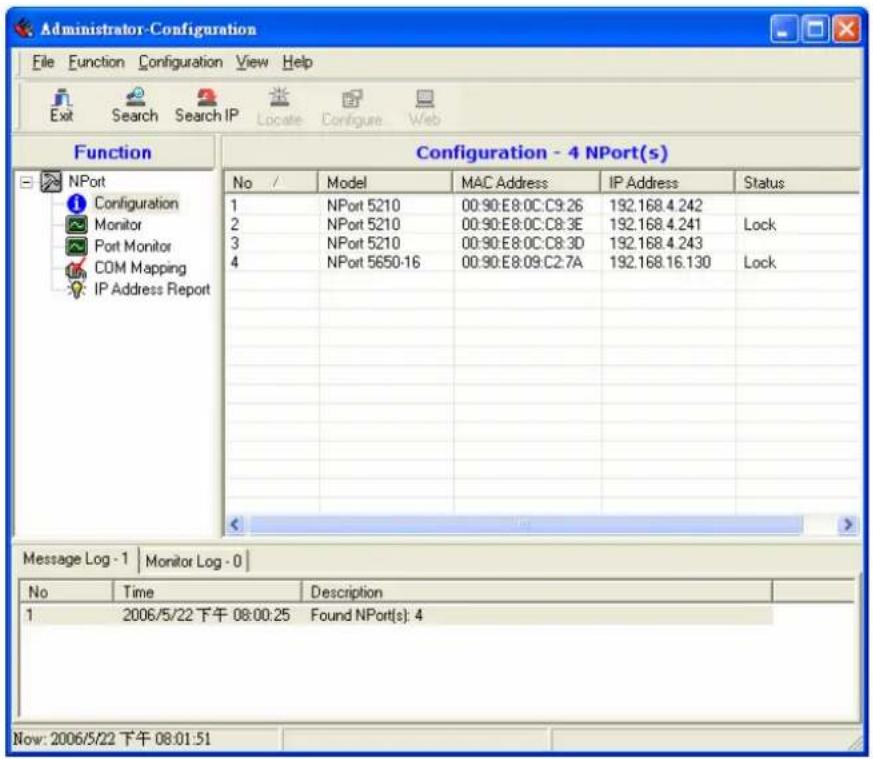Click MAC address 00:90:E8:0C:C8:3E
Screen dimensions: 873x759
pos(522,224)
